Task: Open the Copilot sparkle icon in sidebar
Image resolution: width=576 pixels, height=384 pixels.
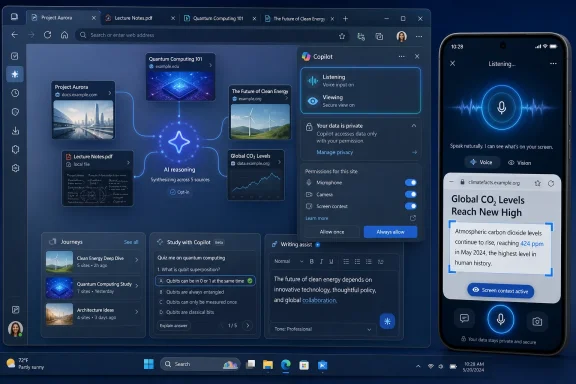Action: pos(15,74)
